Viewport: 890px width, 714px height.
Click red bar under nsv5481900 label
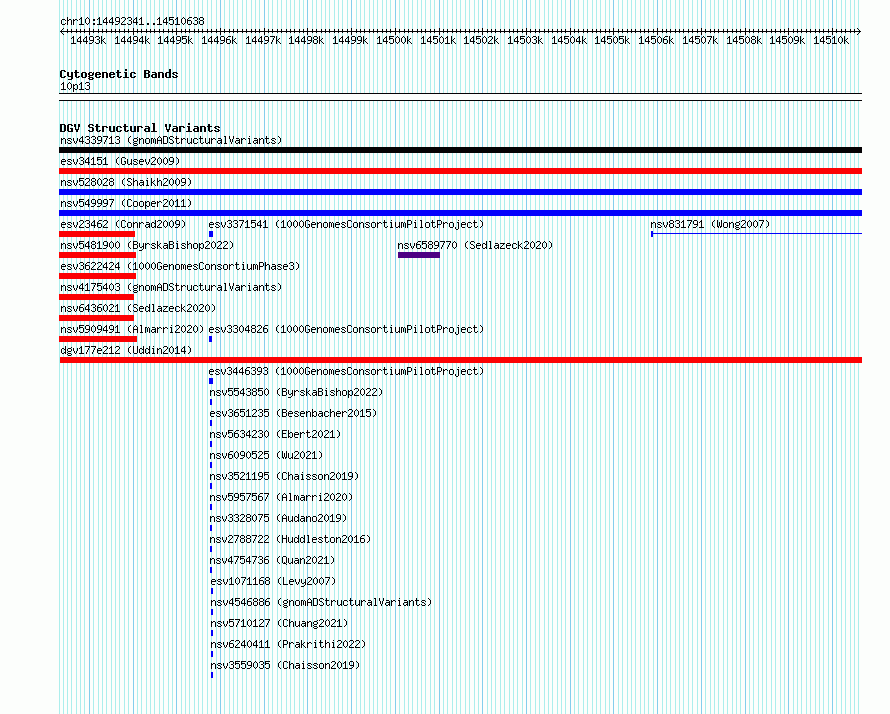[98, 255]
